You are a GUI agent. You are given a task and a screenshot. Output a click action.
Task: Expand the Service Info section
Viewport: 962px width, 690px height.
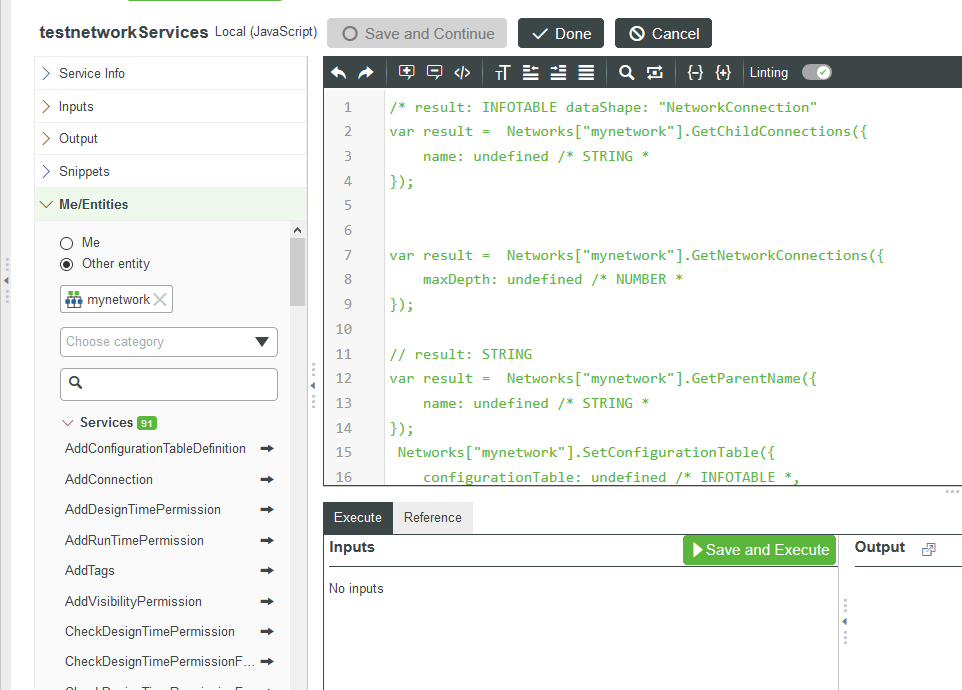(92, 74)
